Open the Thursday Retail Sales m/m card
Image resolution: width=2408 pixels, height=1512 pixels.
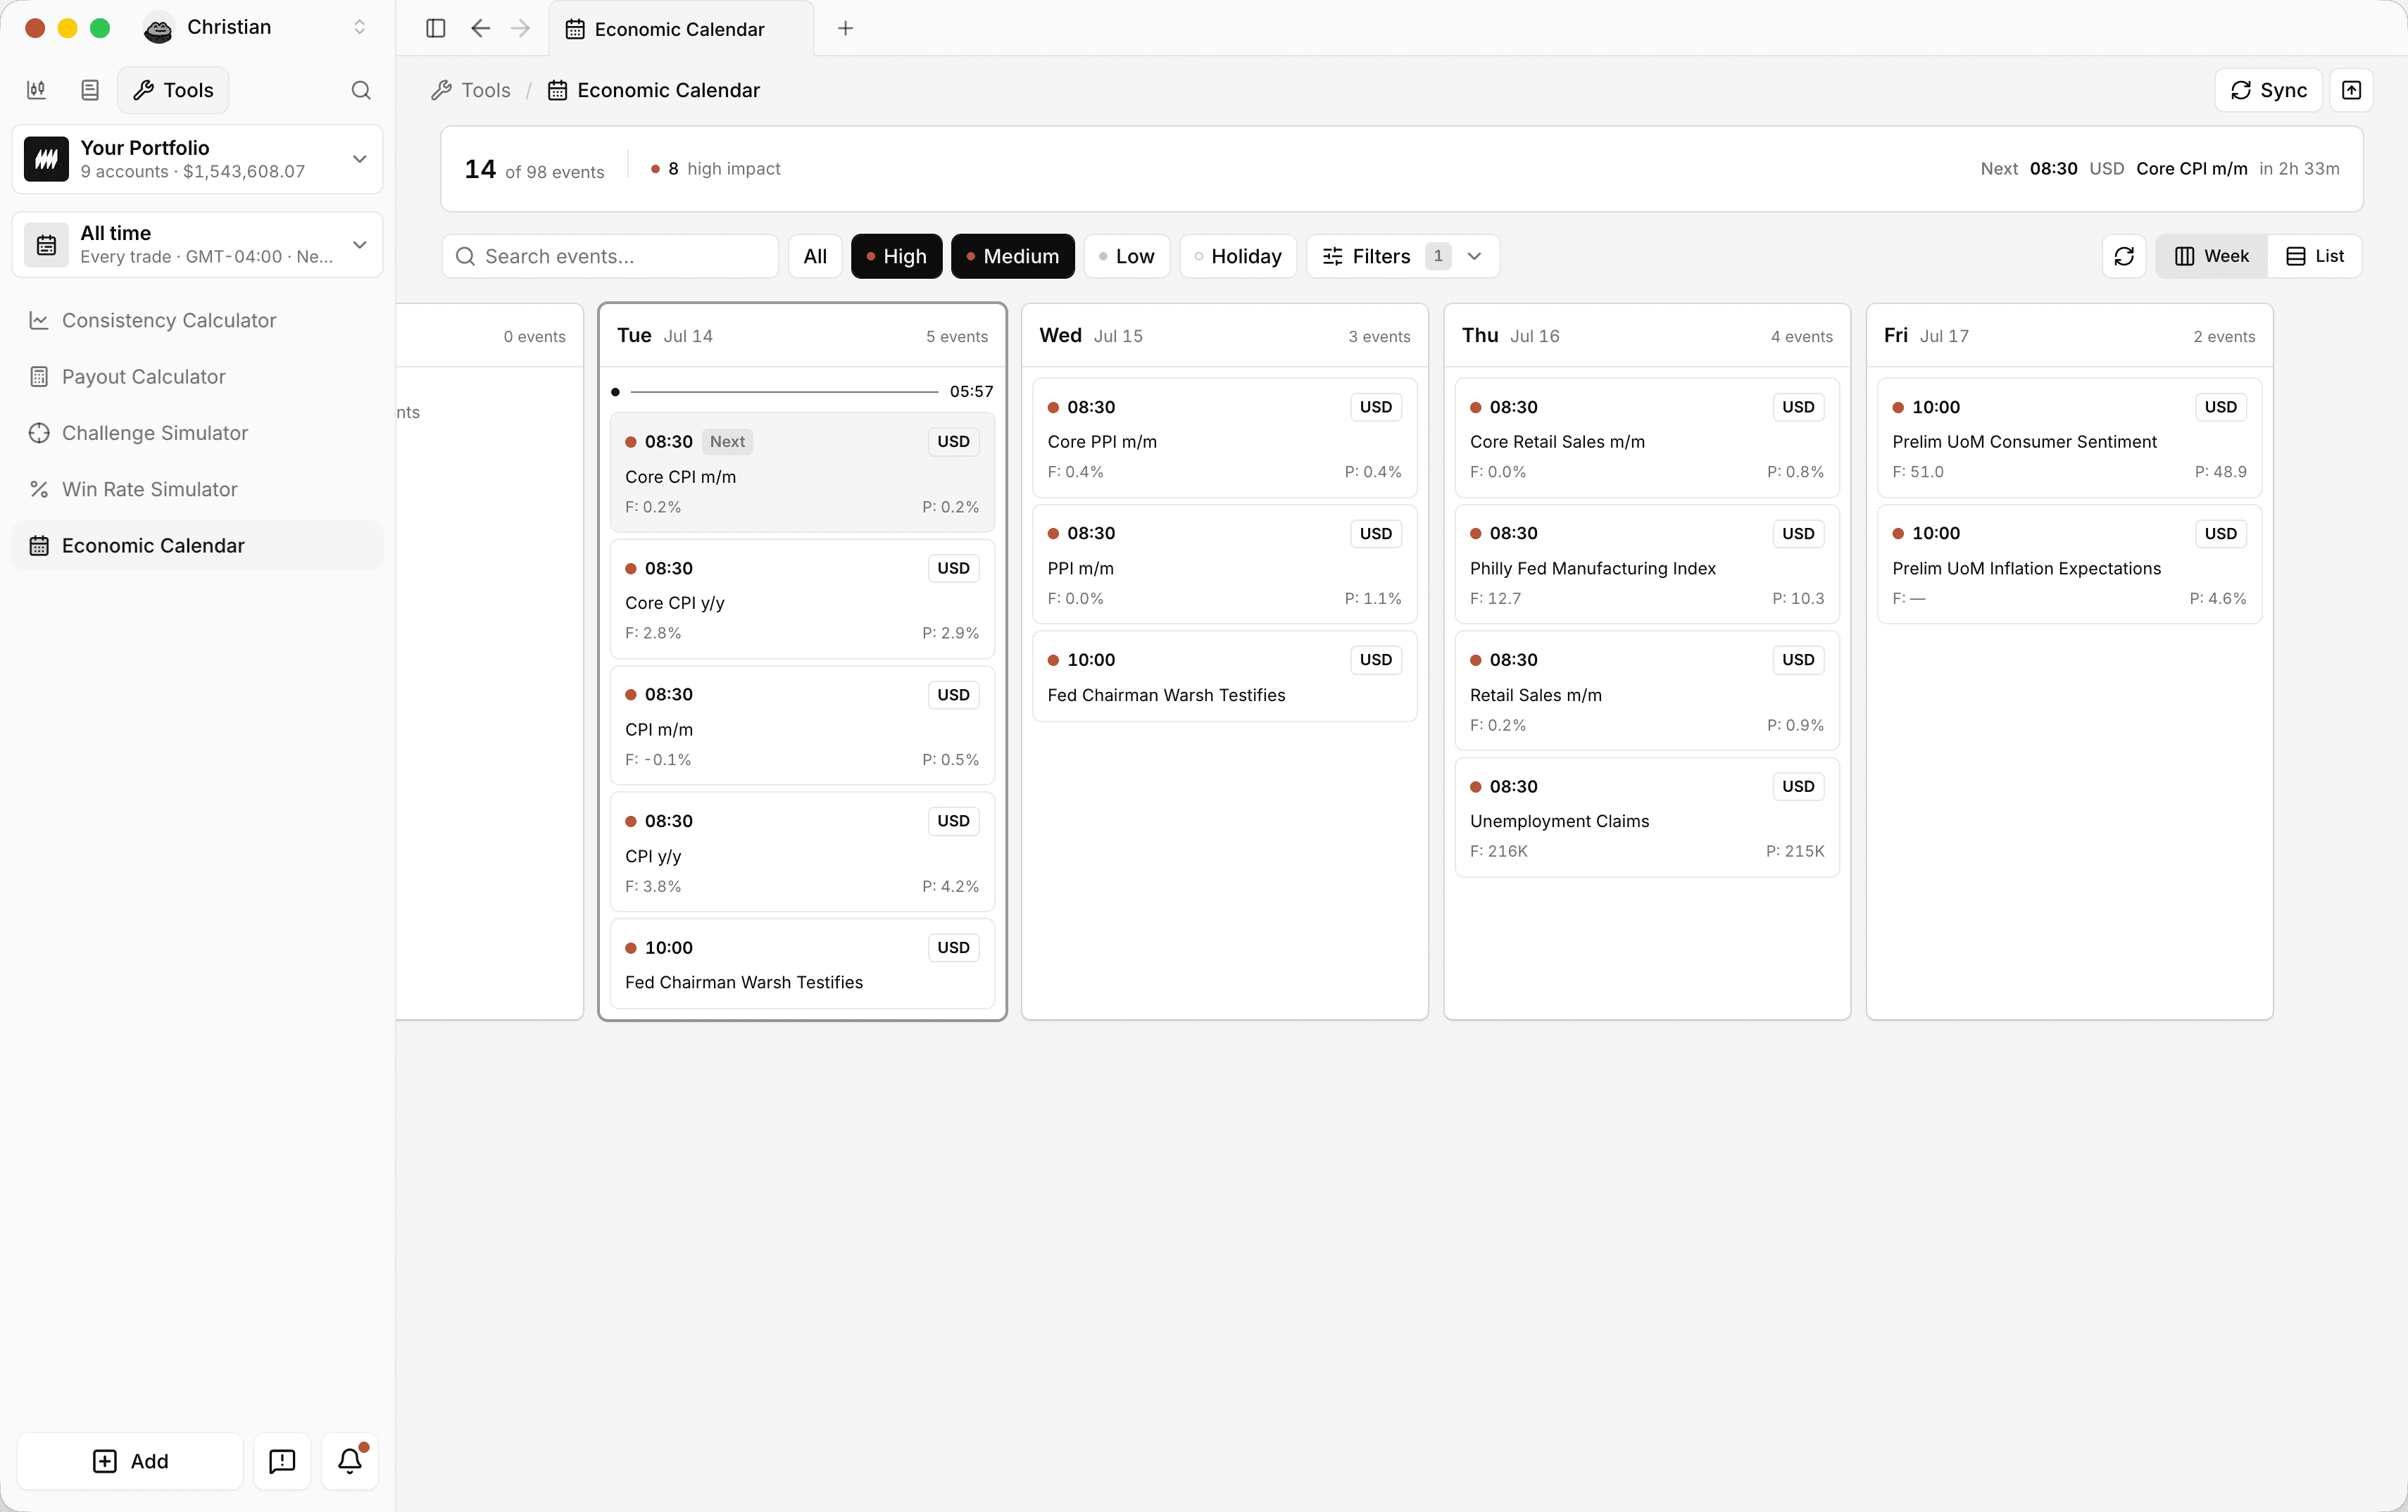1647,691
